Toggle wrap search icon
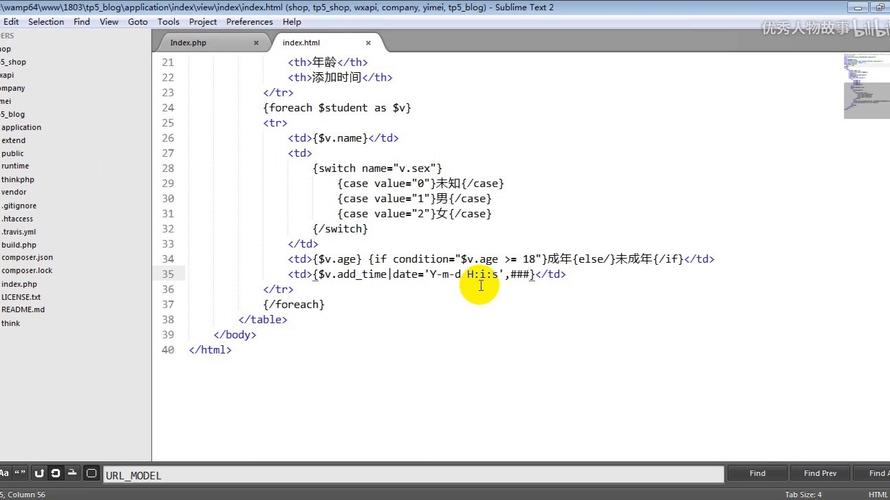The height and width of the screenshot is (500, 890). click(x=56, y=473)
